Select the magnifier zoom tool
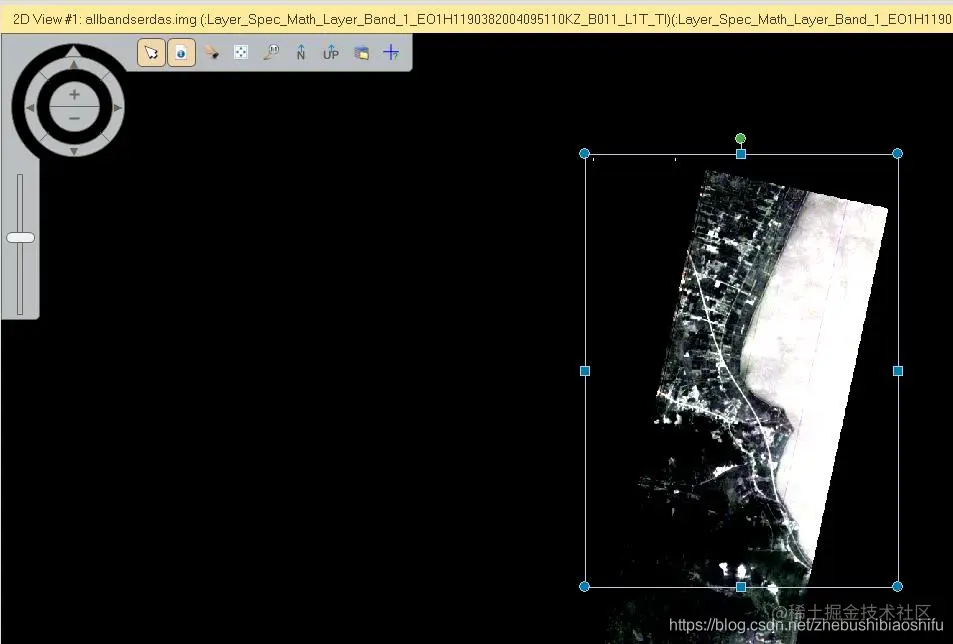Image resolution: width=953 pixels, height=644 pixels. click(271, 53)
